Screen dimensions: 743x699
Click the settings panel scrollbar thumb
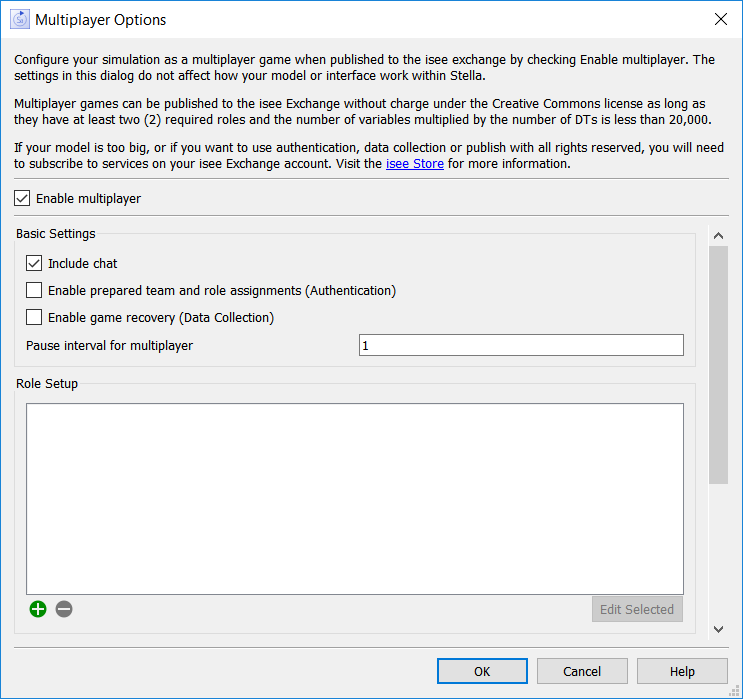718,364
